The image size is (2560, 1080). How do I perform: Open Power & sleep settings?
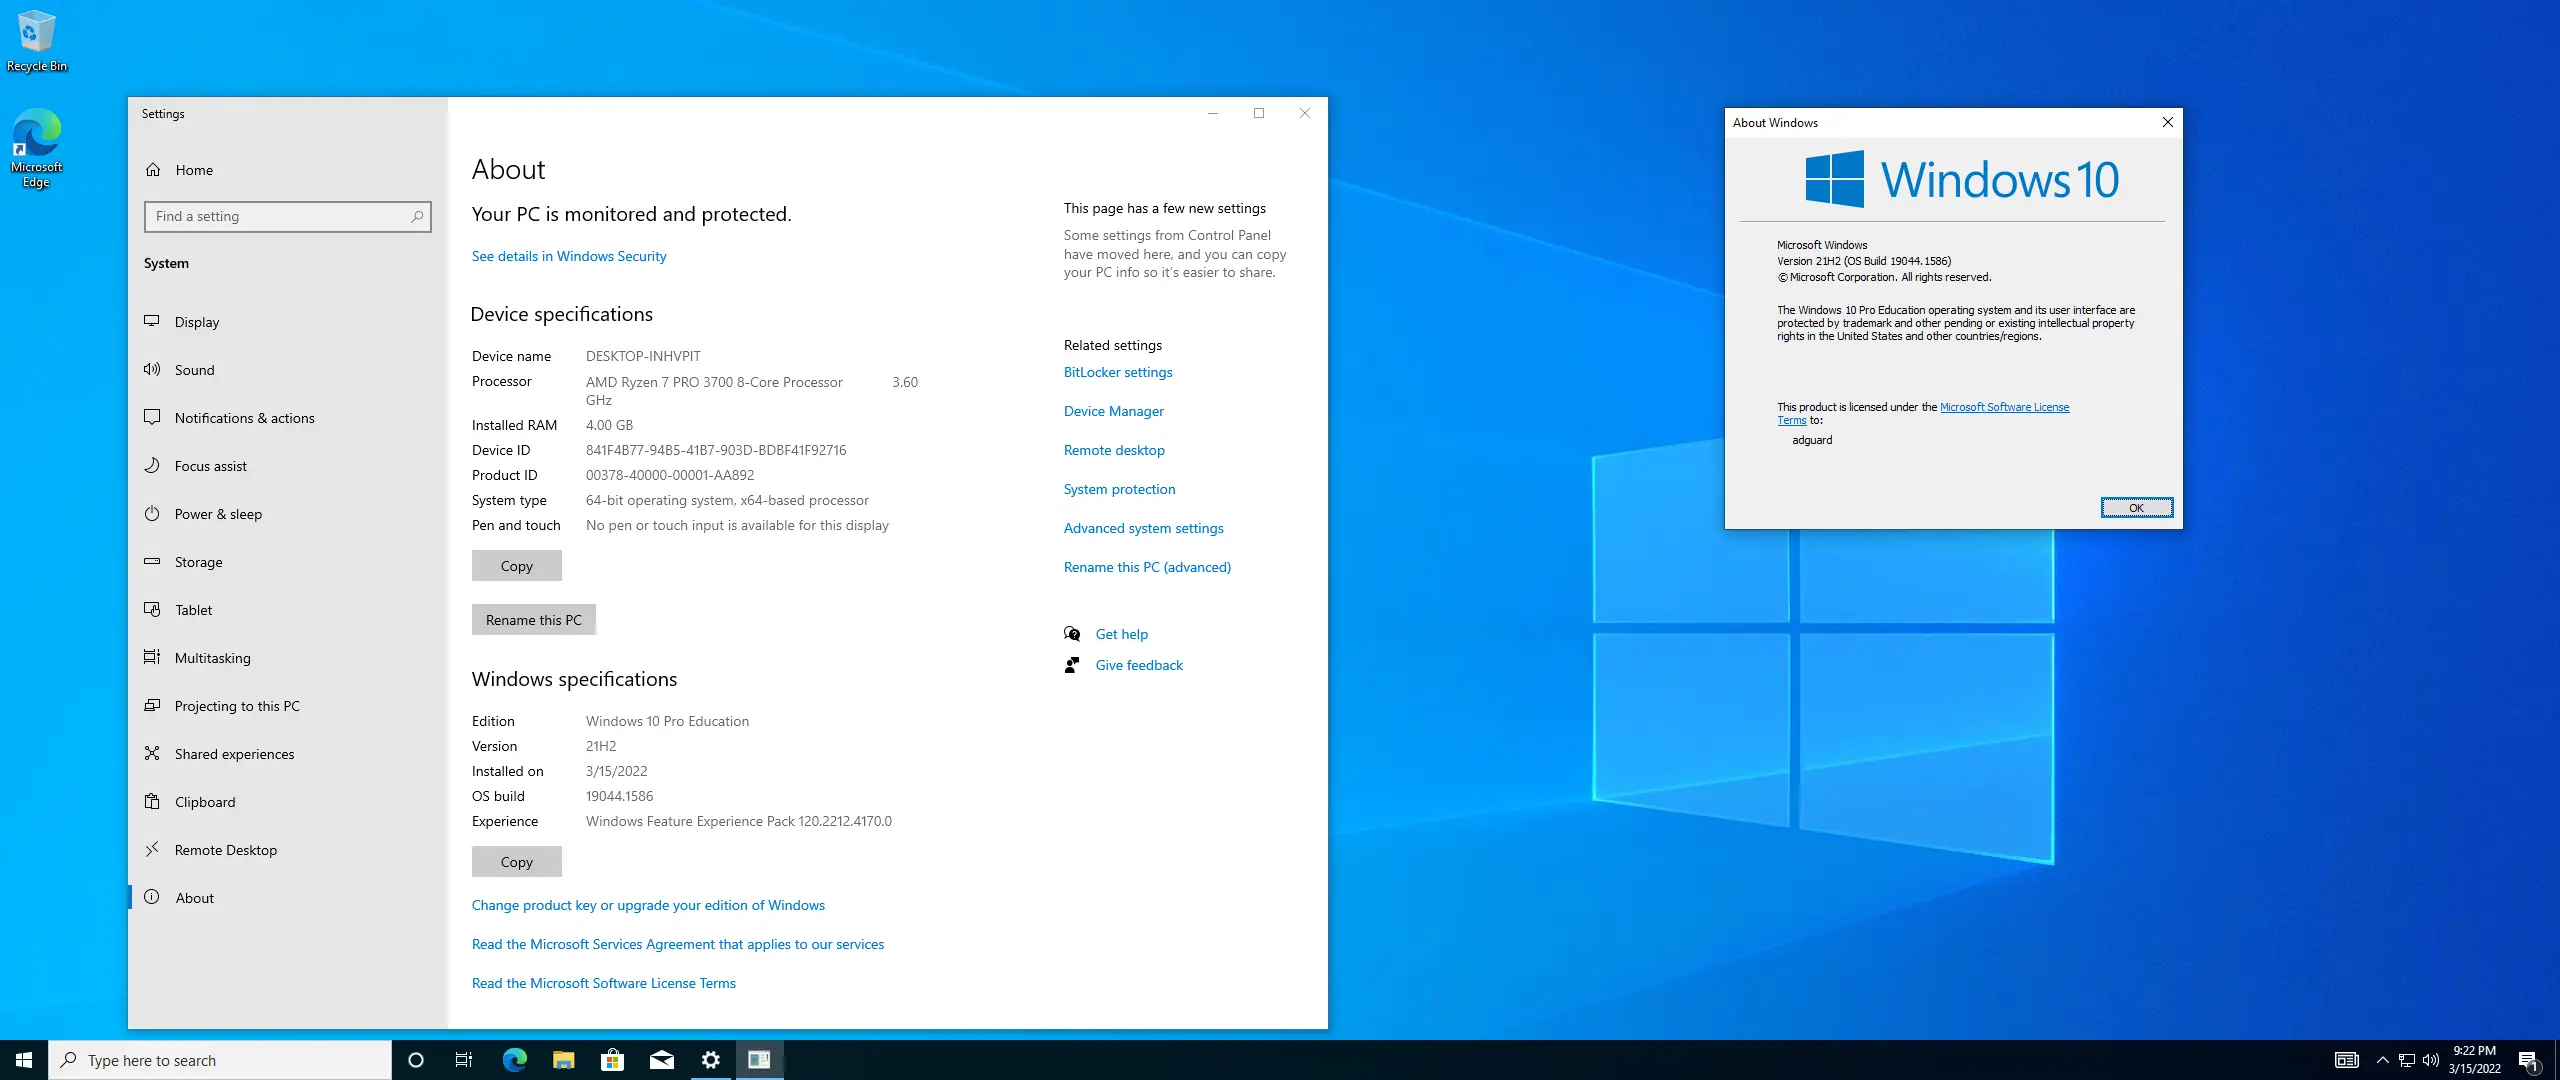click(x=218, y=514)
